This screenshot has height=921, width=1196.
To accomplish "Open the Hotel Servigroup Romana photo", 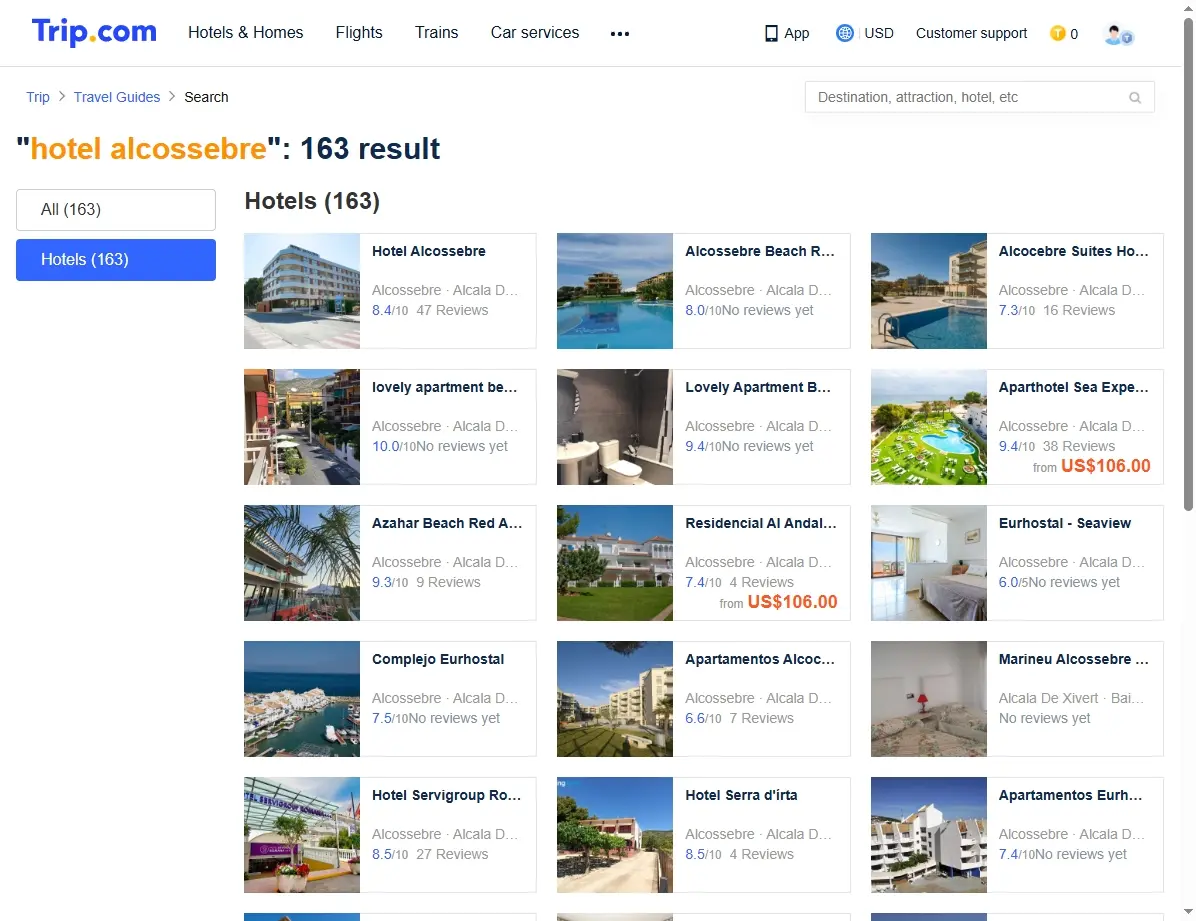I will (x=302, y=835).
